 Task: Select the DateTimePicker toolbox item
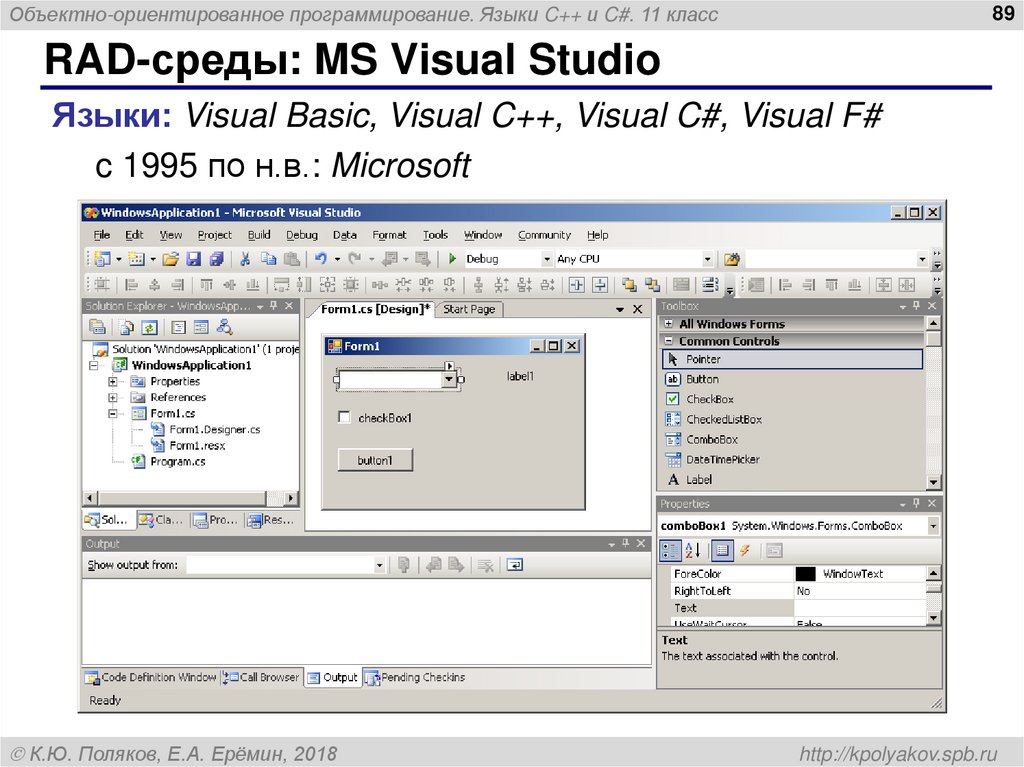click(722, 459)
